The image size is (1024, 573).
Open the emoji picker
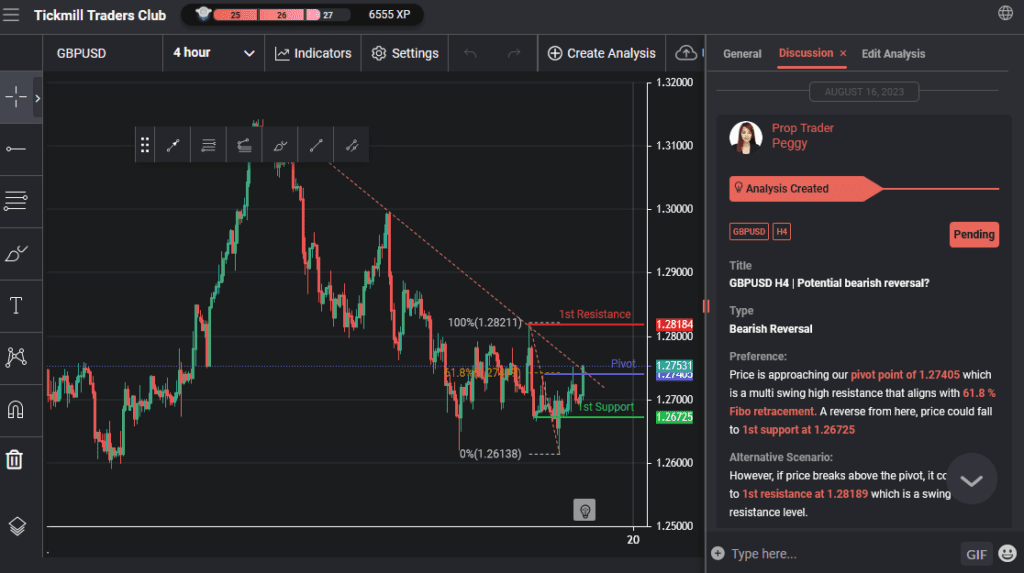[1006, 553]
